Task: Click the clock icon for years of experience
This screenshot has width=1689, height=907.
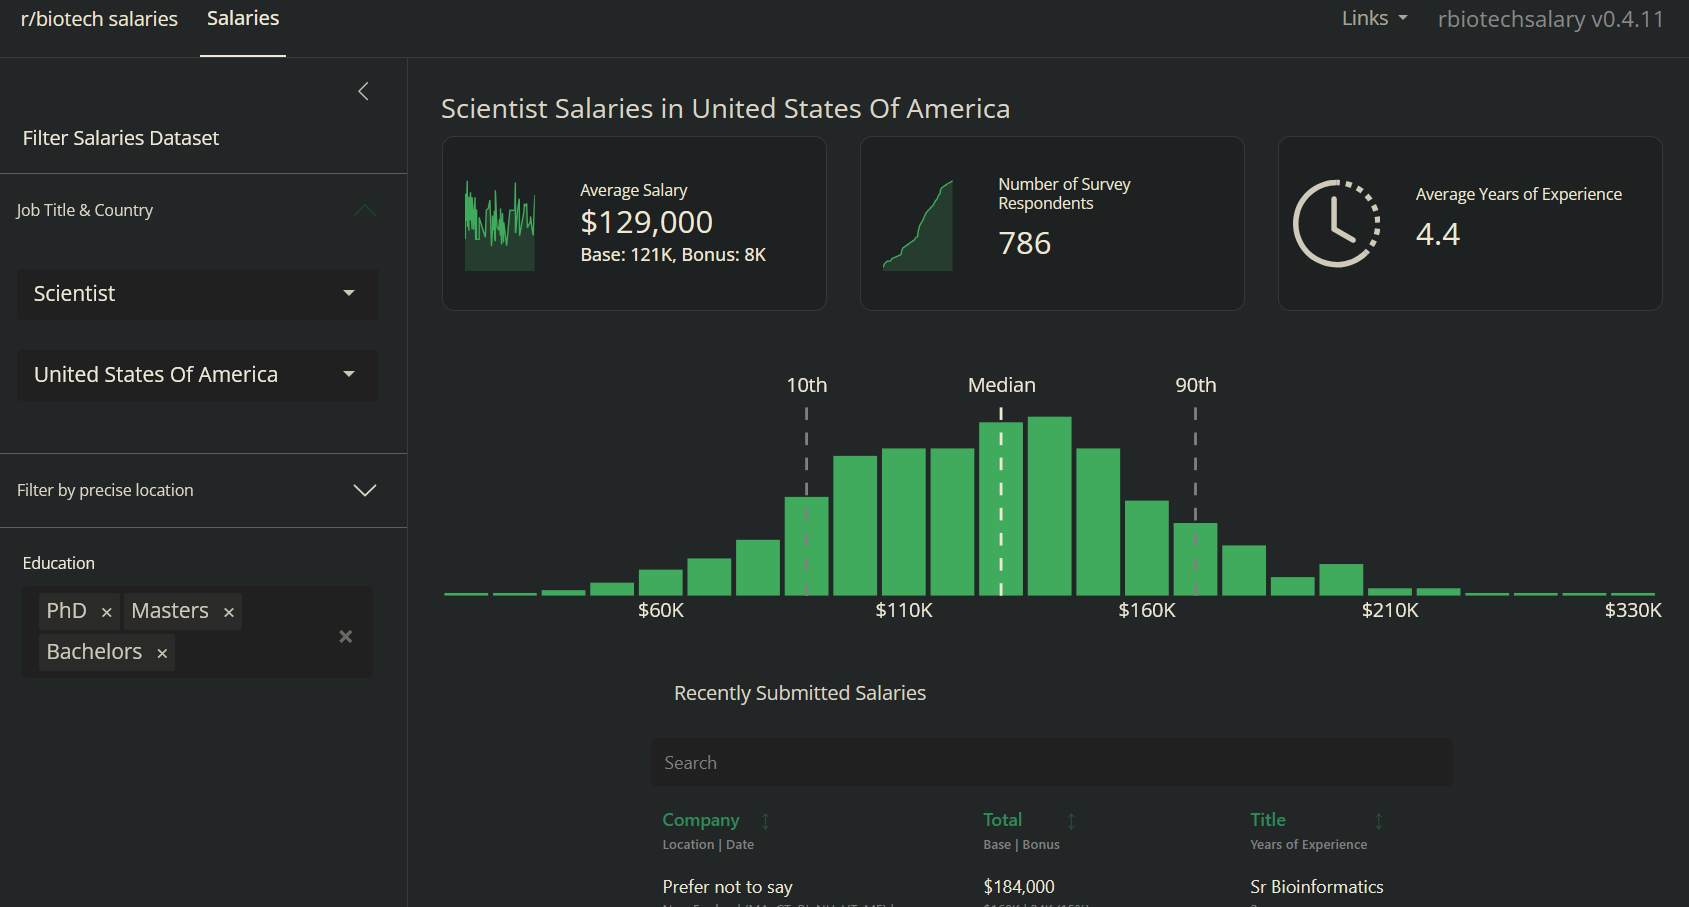Action: coord(1336,224)
